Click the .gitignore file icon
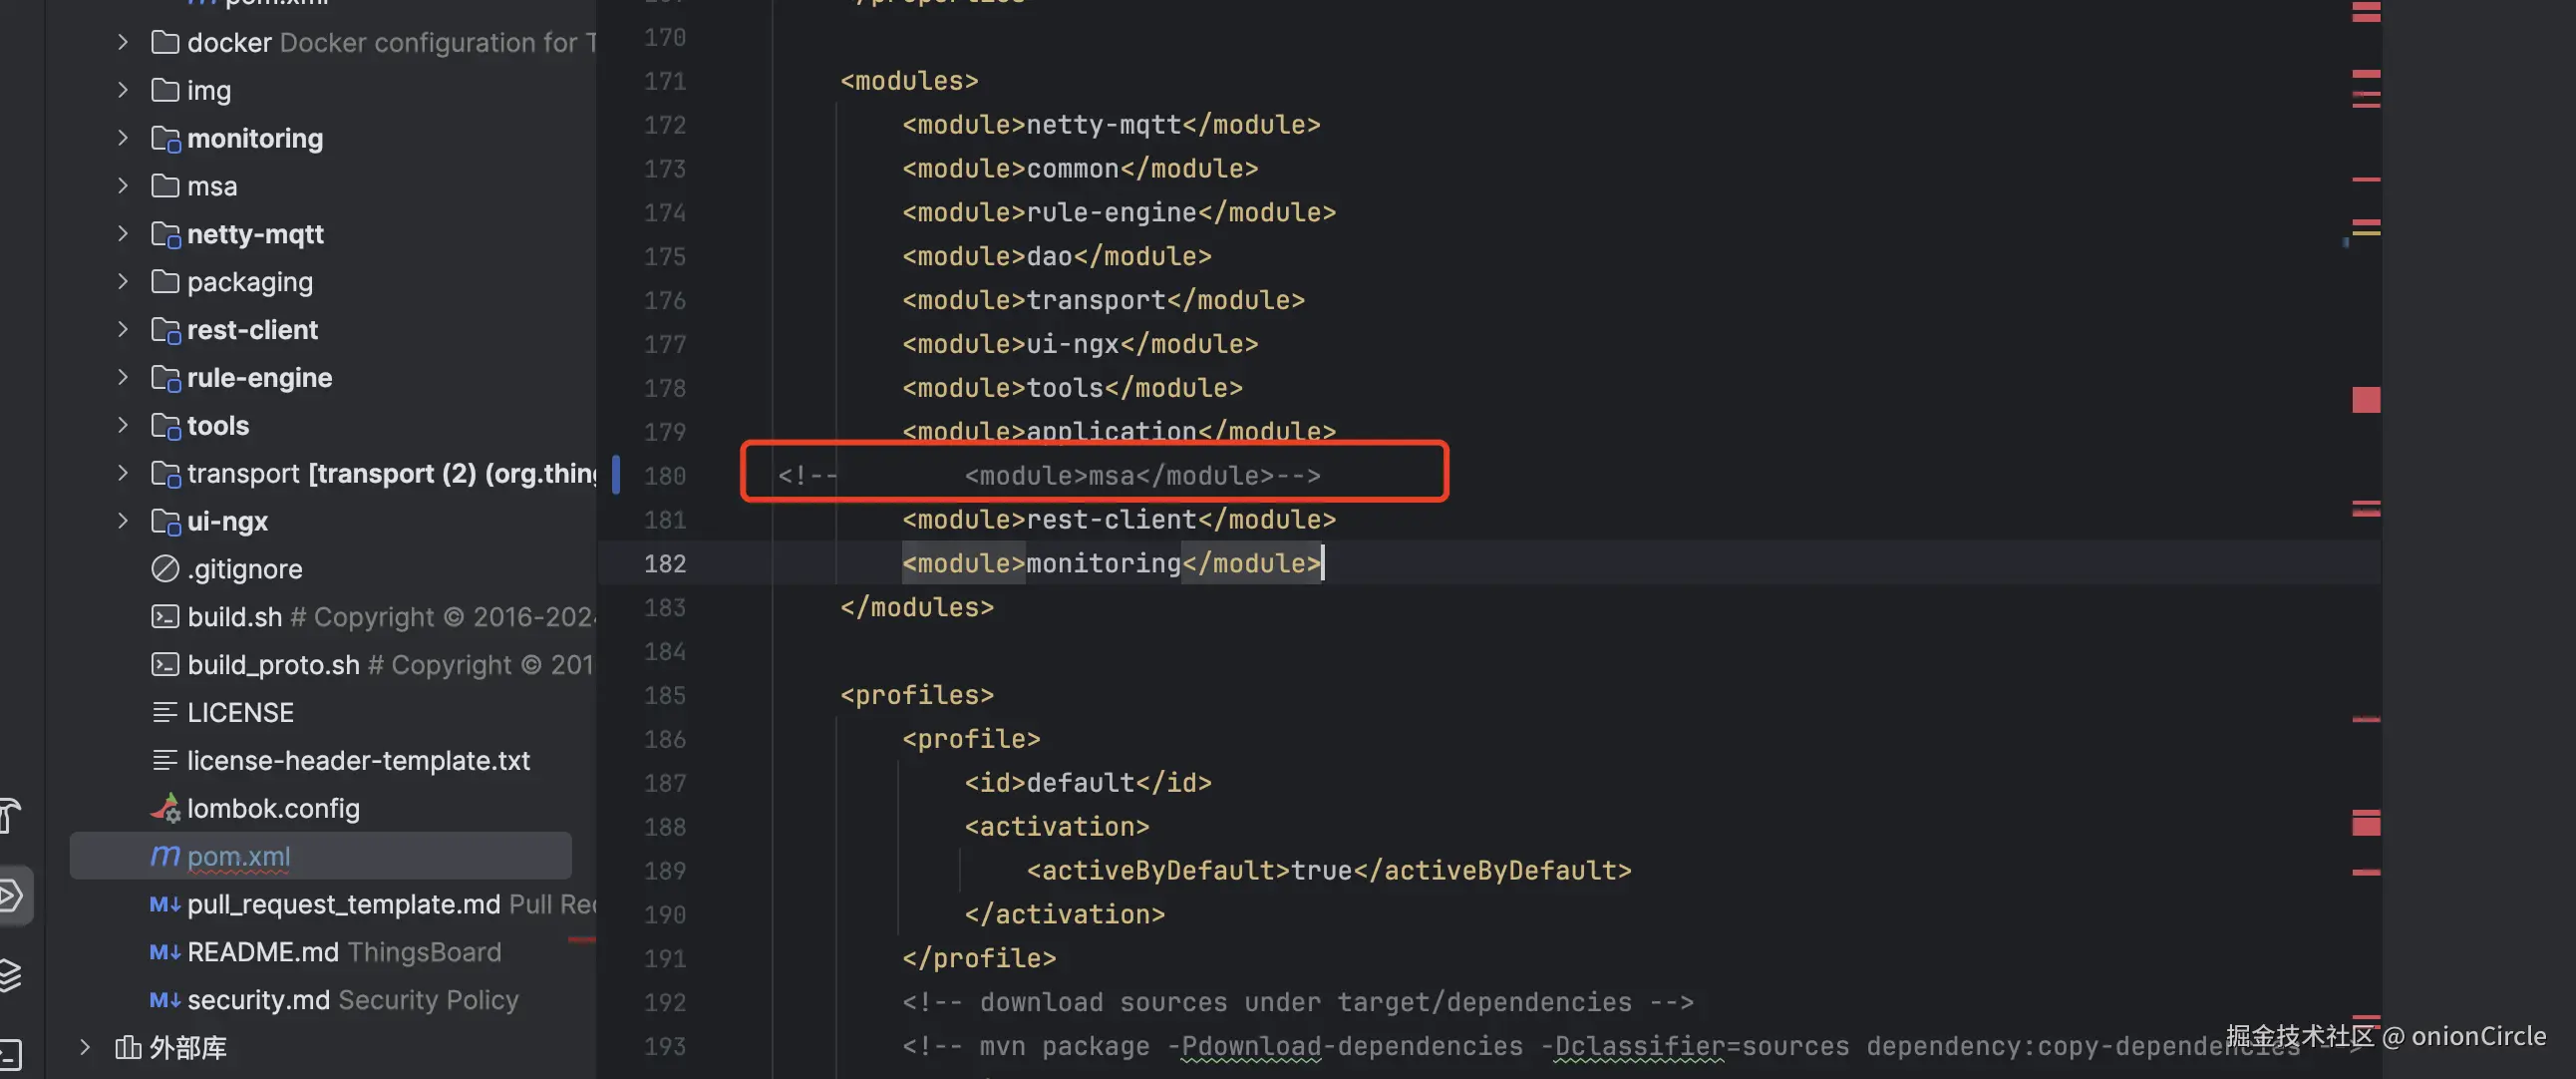This screenshot has height=1079, width=2576. pyautogui.click(x=165, y=569)
